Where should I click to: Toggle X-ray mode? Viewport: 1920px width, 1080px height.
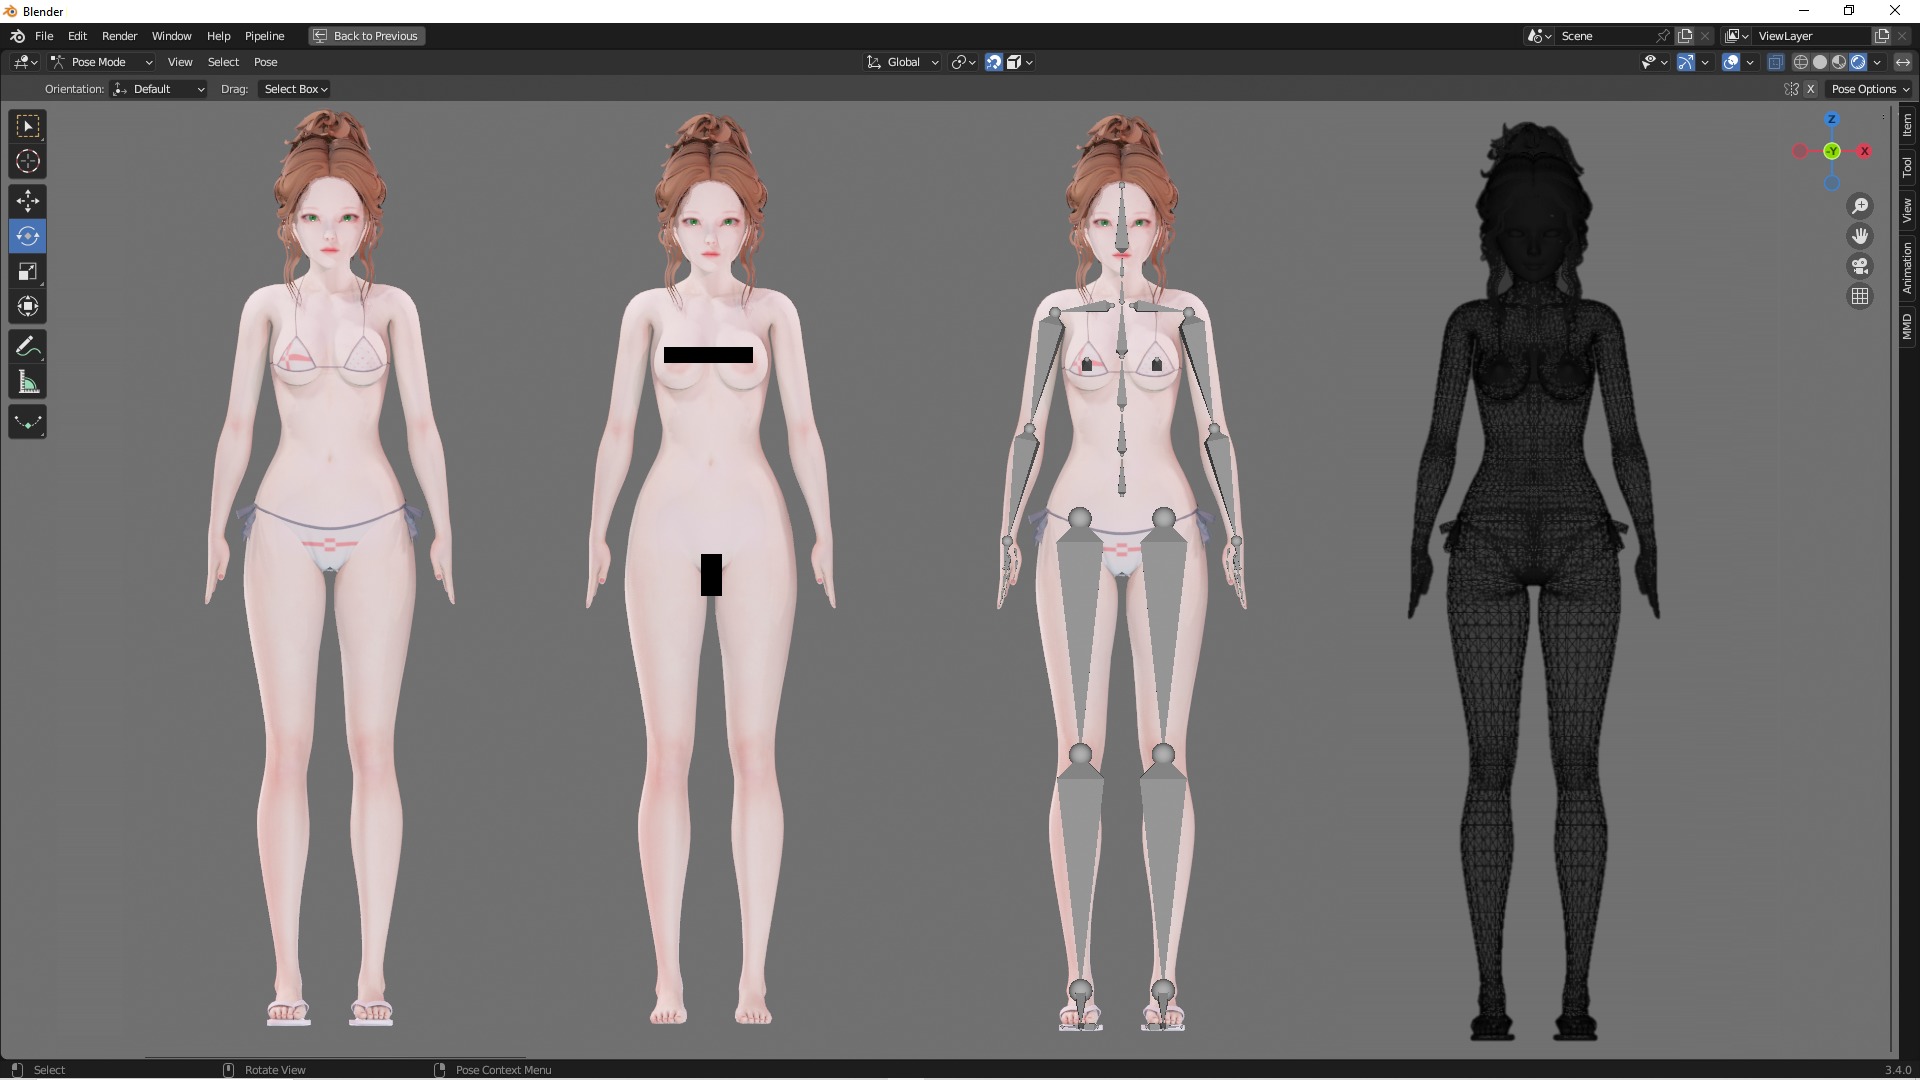click(1775, 62)
